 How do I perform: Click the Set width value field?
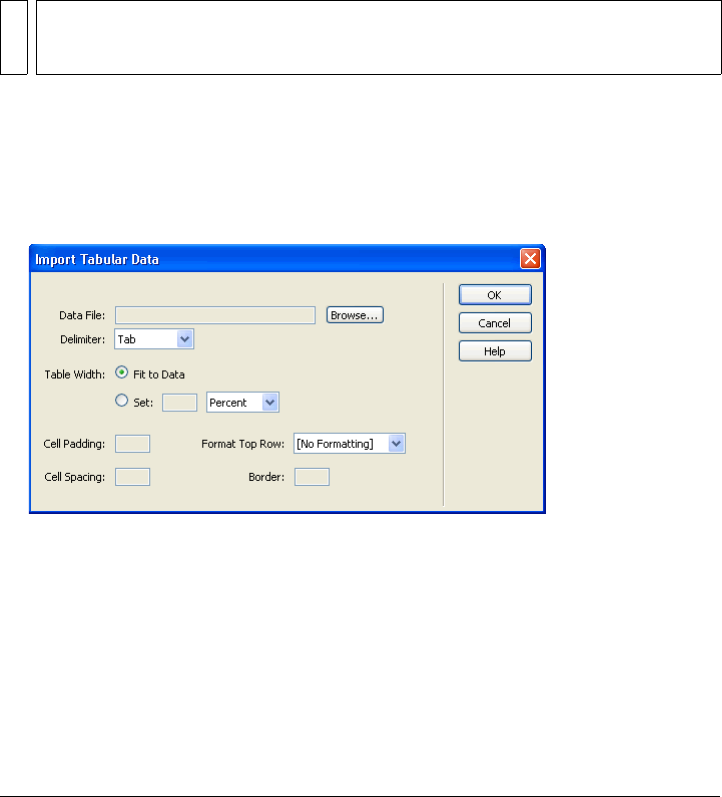pos(179,403)
